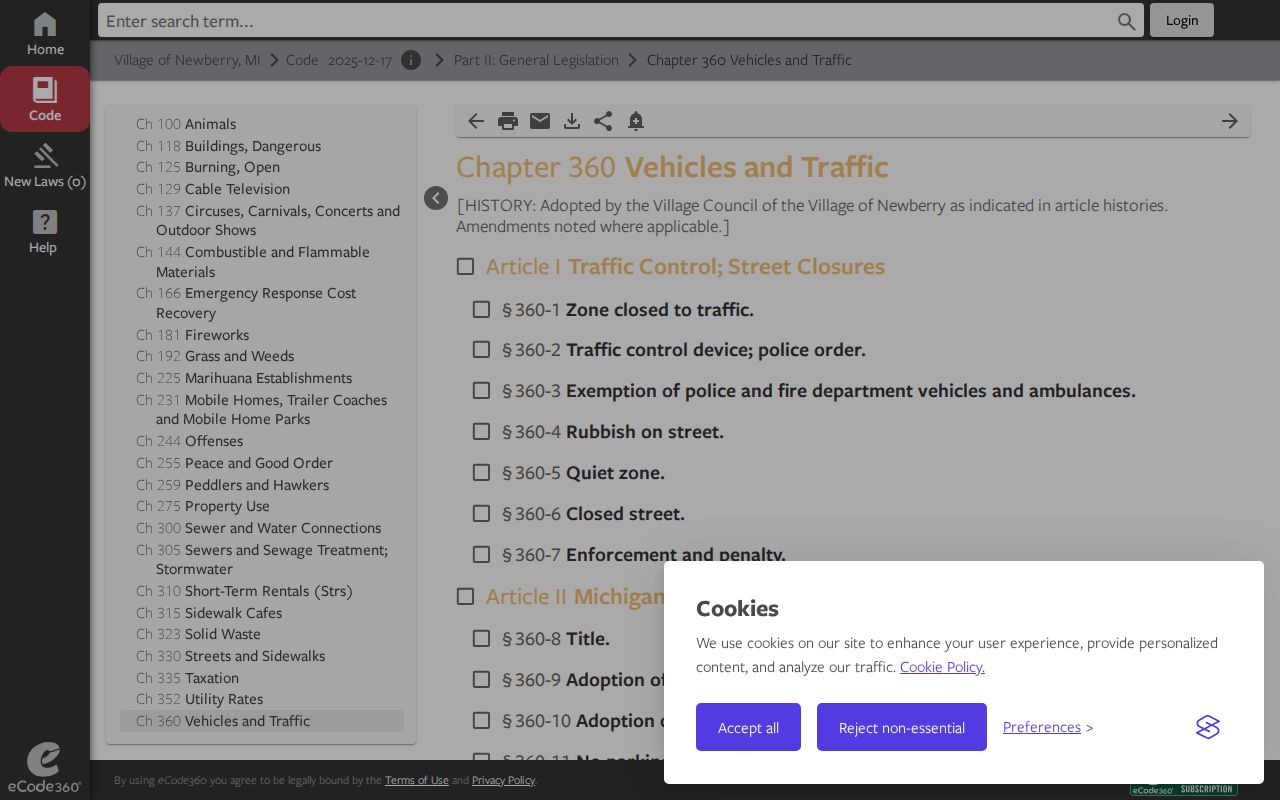Download the chapter
This screenshot has height=800, width=1280.
[572, 121]
